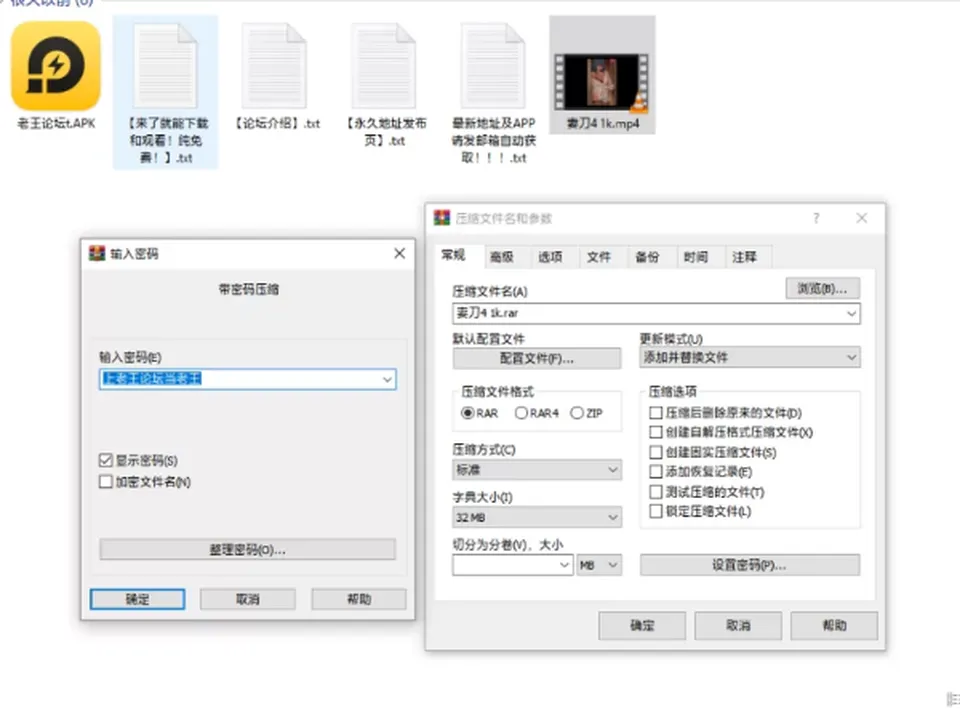Close the 输入密码 dialog
This screenshot has width=960, height=709.
(x=400, y=253)
